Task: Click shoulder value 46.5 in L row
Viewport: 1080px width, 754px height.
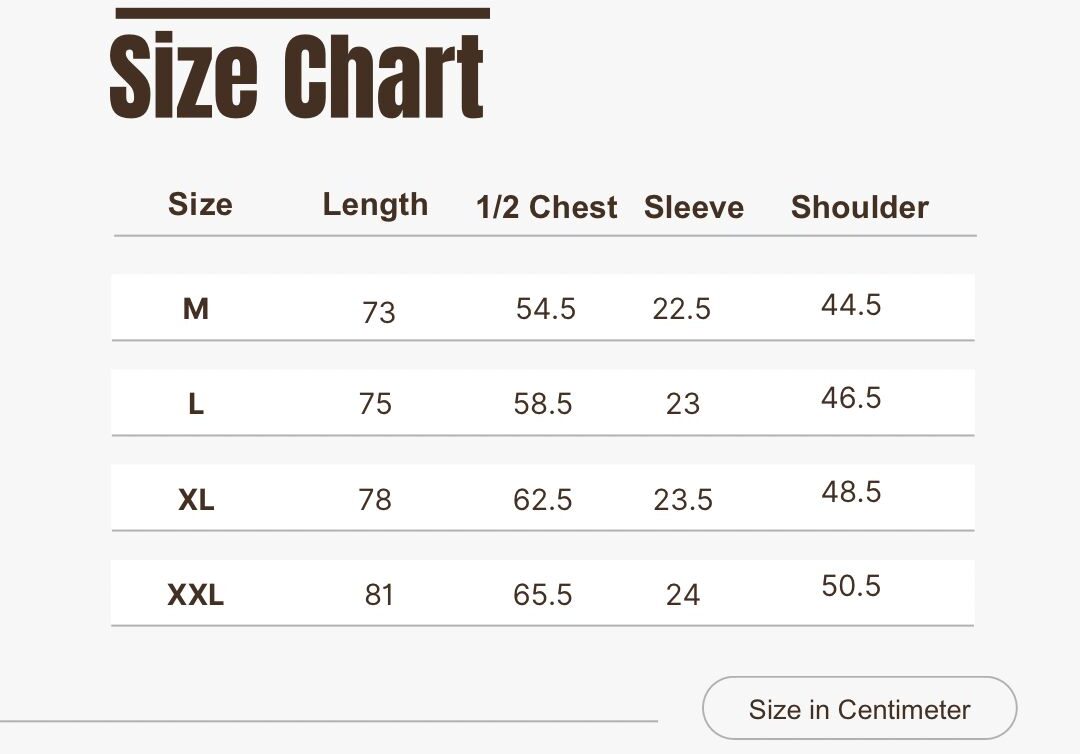Action: coord(851,398)
